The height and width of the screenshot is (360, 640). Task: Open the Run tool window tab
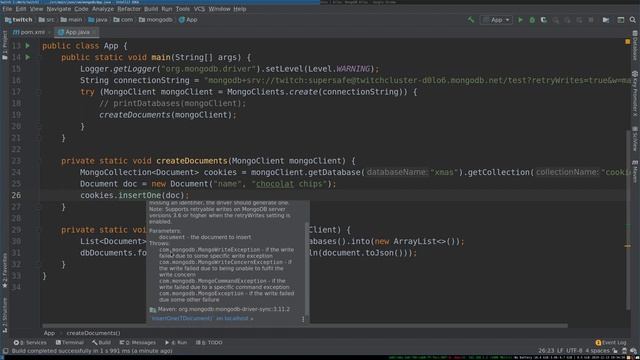[x=176, y=343]
